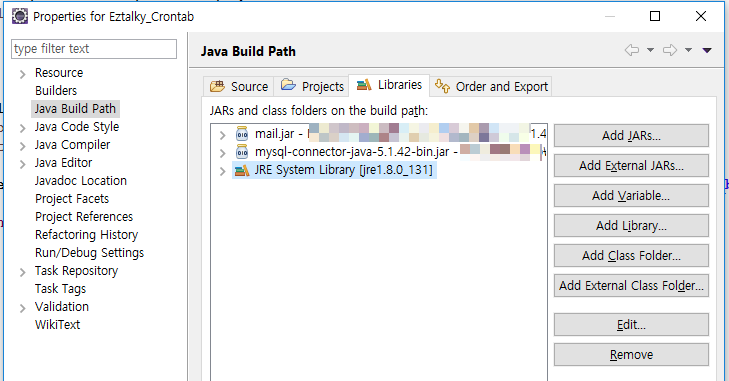Select Java Code Style in the tree
The height and width of the screenshot is (381, 729).
77,127
